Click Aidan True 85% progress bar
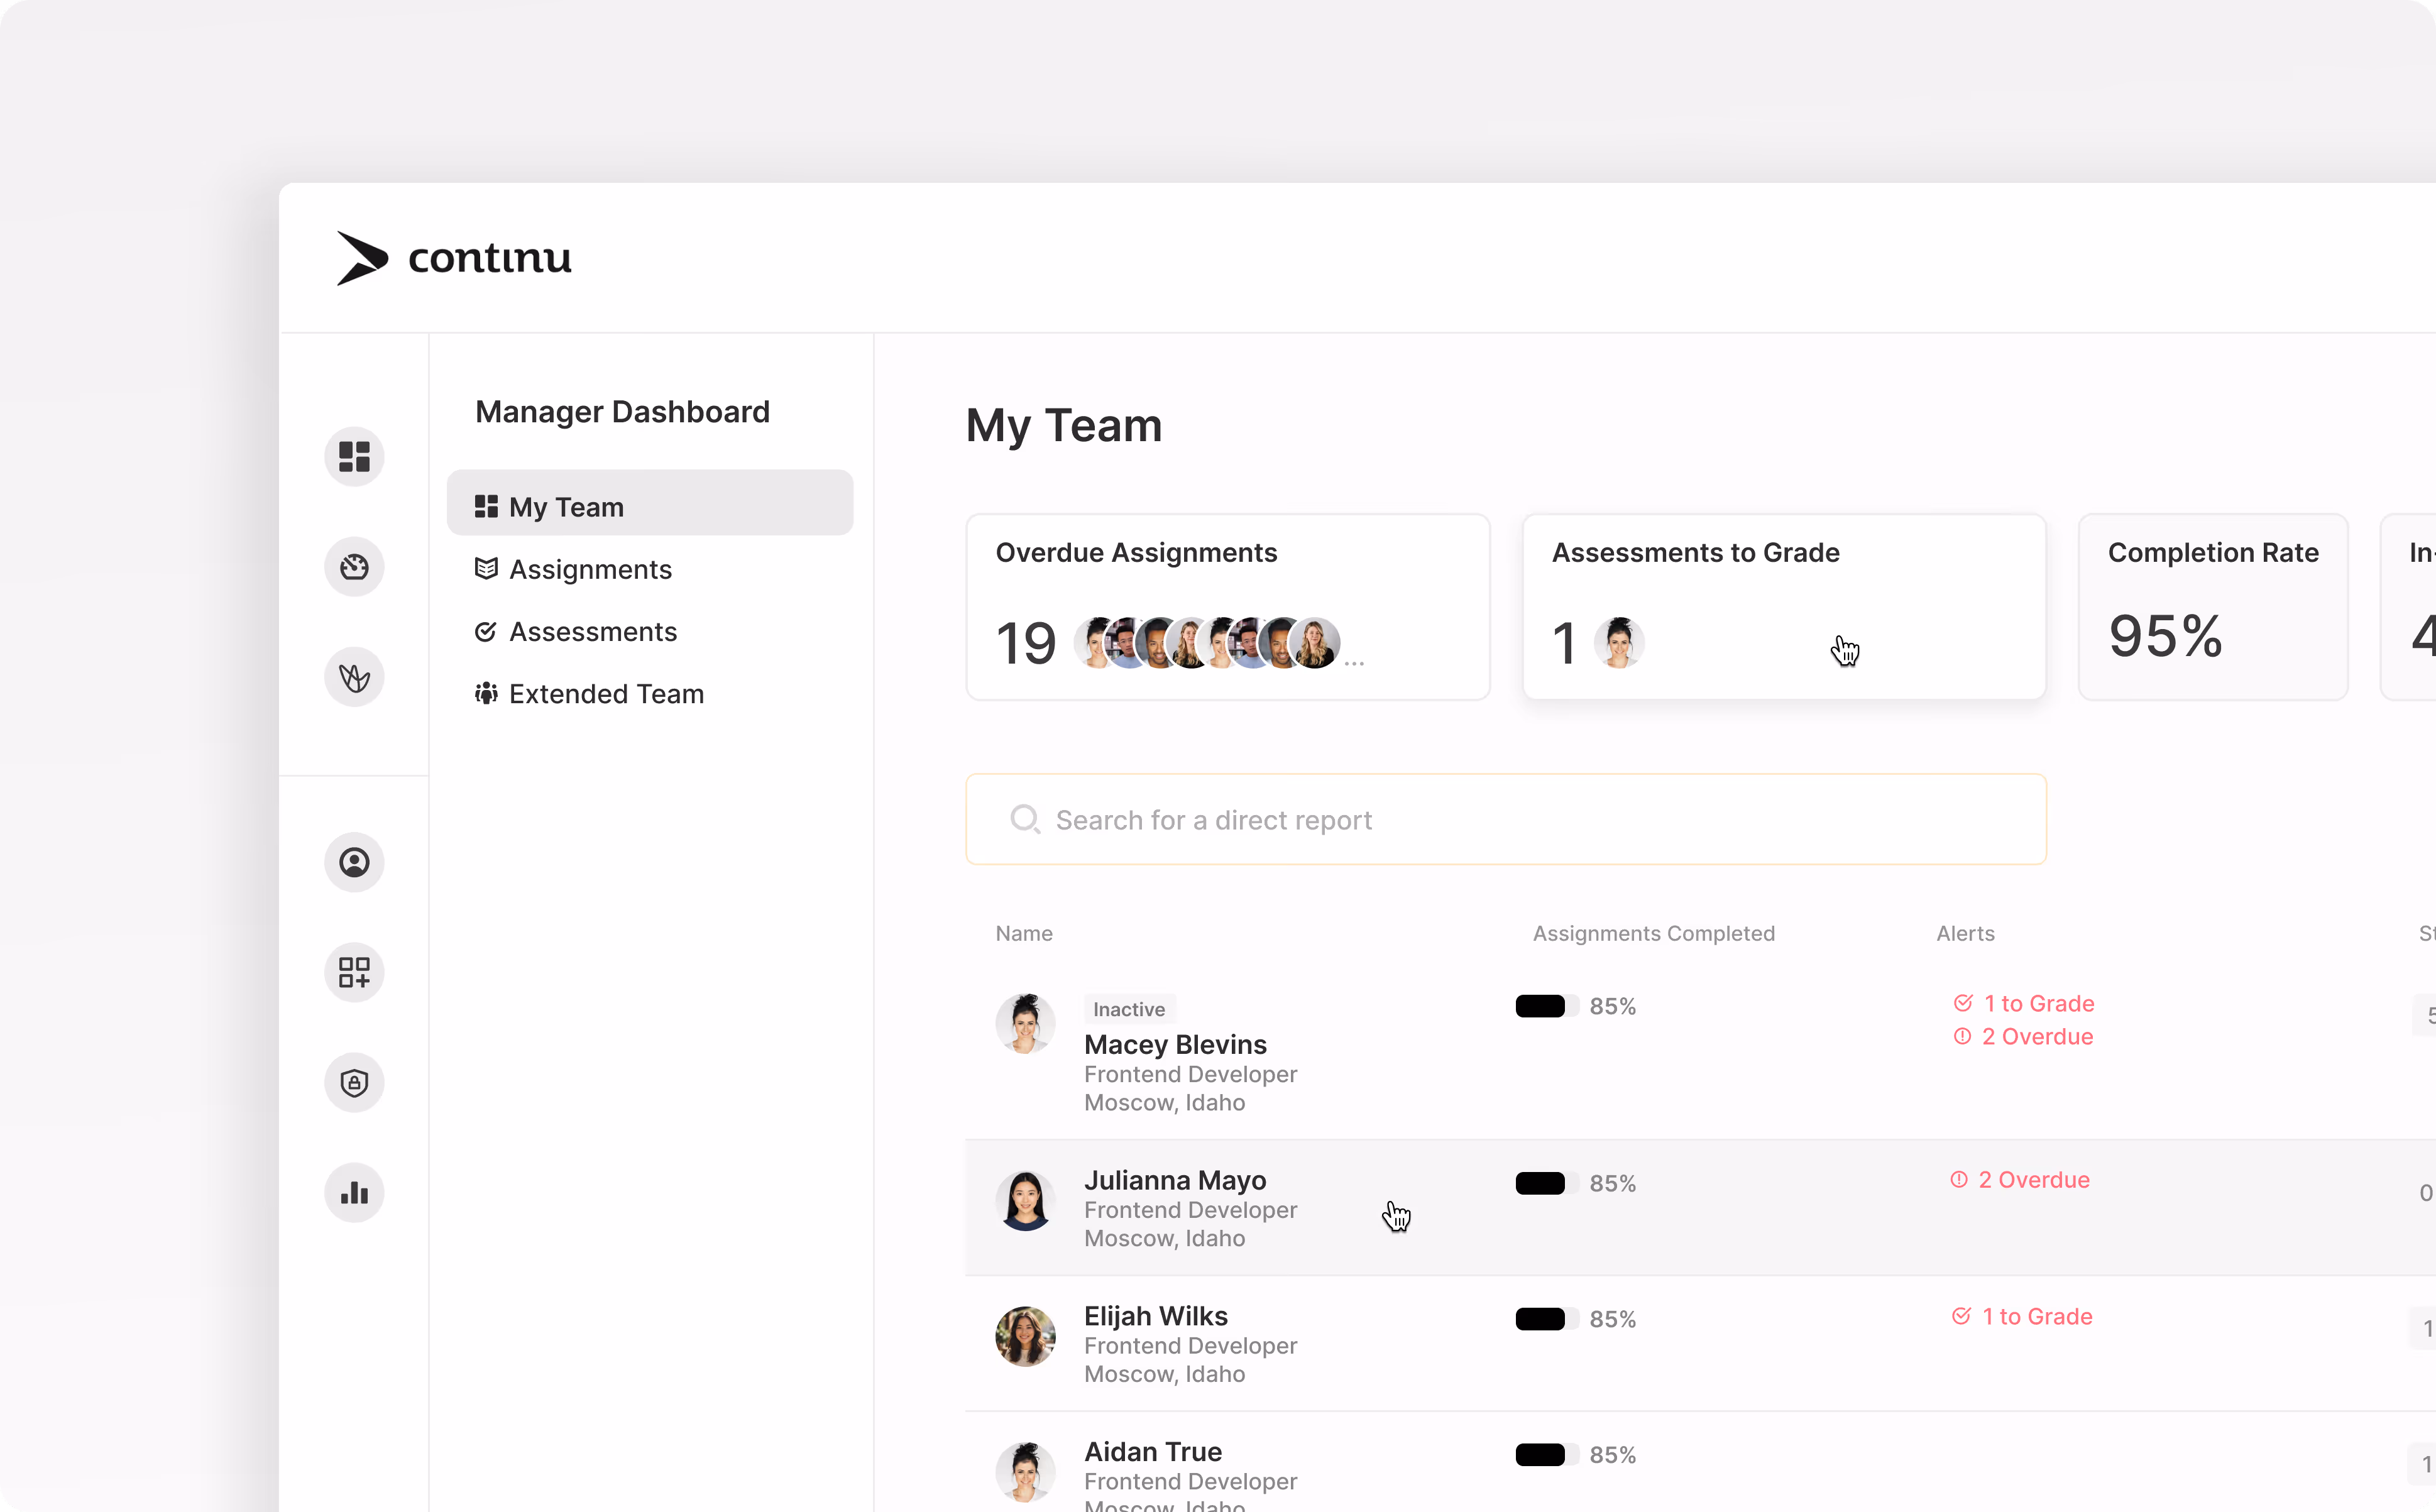The image size is (2436, 1512). coord(1547,1454)
